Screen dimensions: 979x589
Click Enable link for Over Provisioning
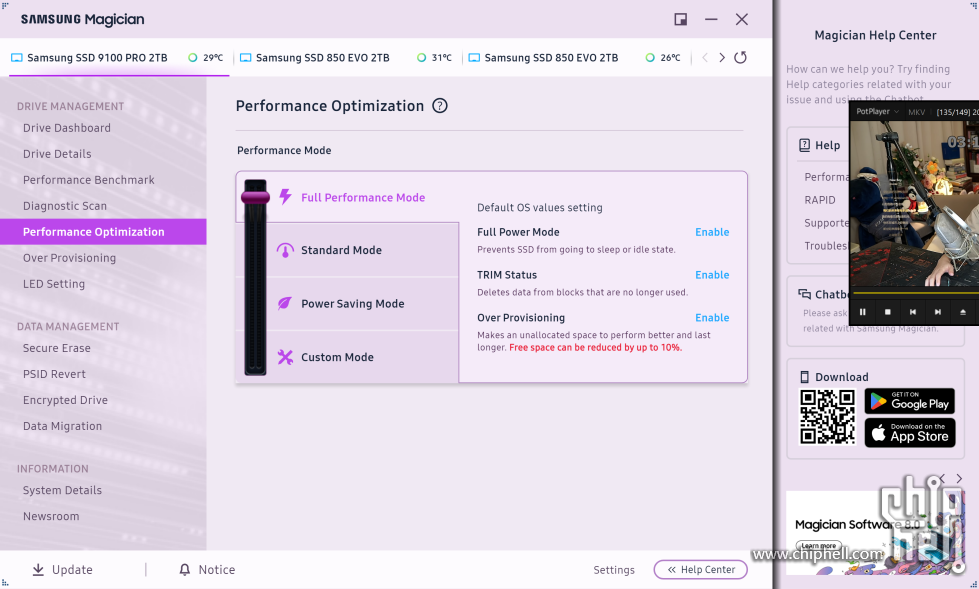pos(712,317)
